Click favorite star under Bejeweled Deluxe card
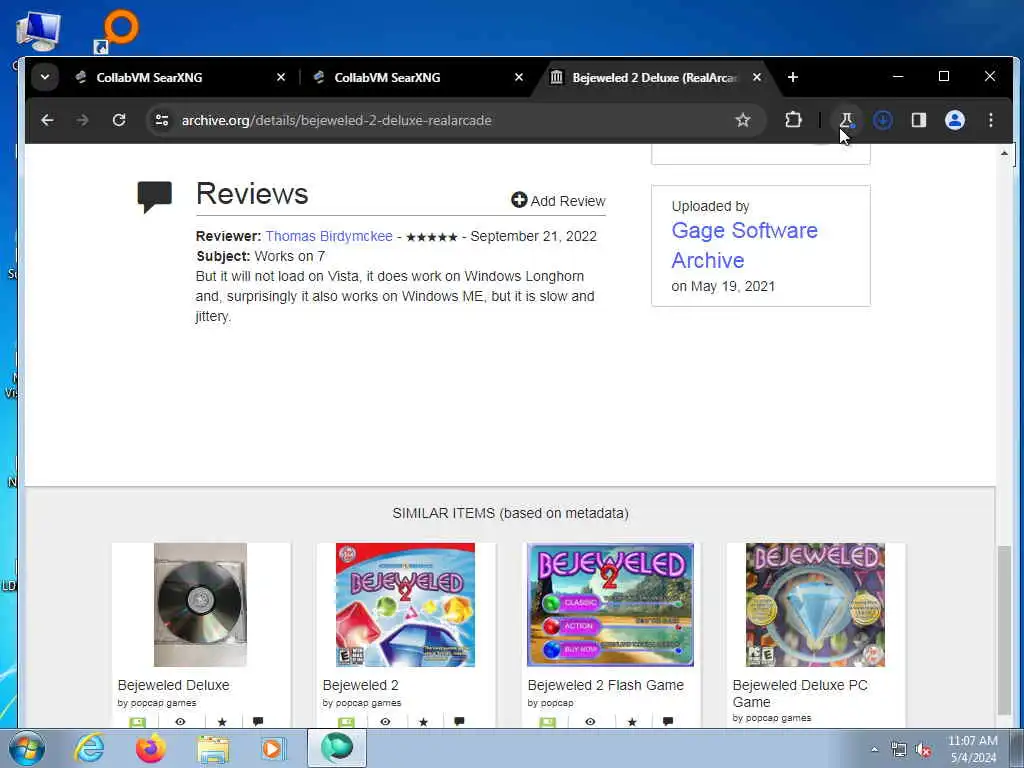1024x768 pixels. tap(222, 722)
